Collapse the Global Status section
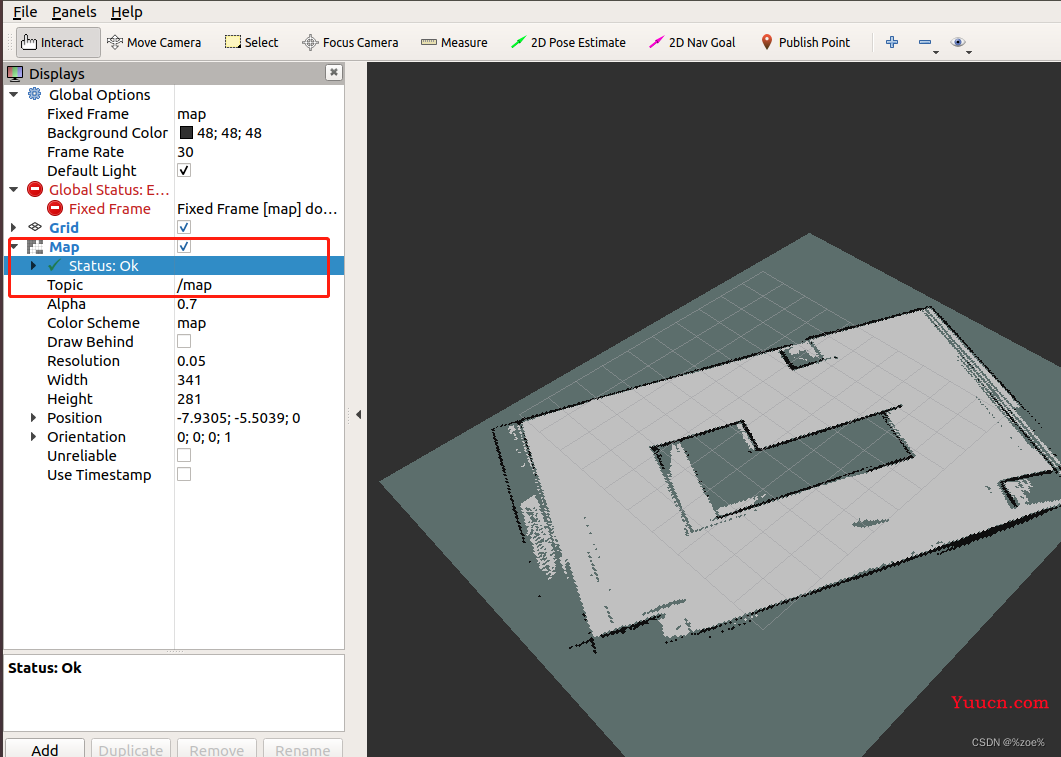 pyautogui.click(x=14, y=189)
